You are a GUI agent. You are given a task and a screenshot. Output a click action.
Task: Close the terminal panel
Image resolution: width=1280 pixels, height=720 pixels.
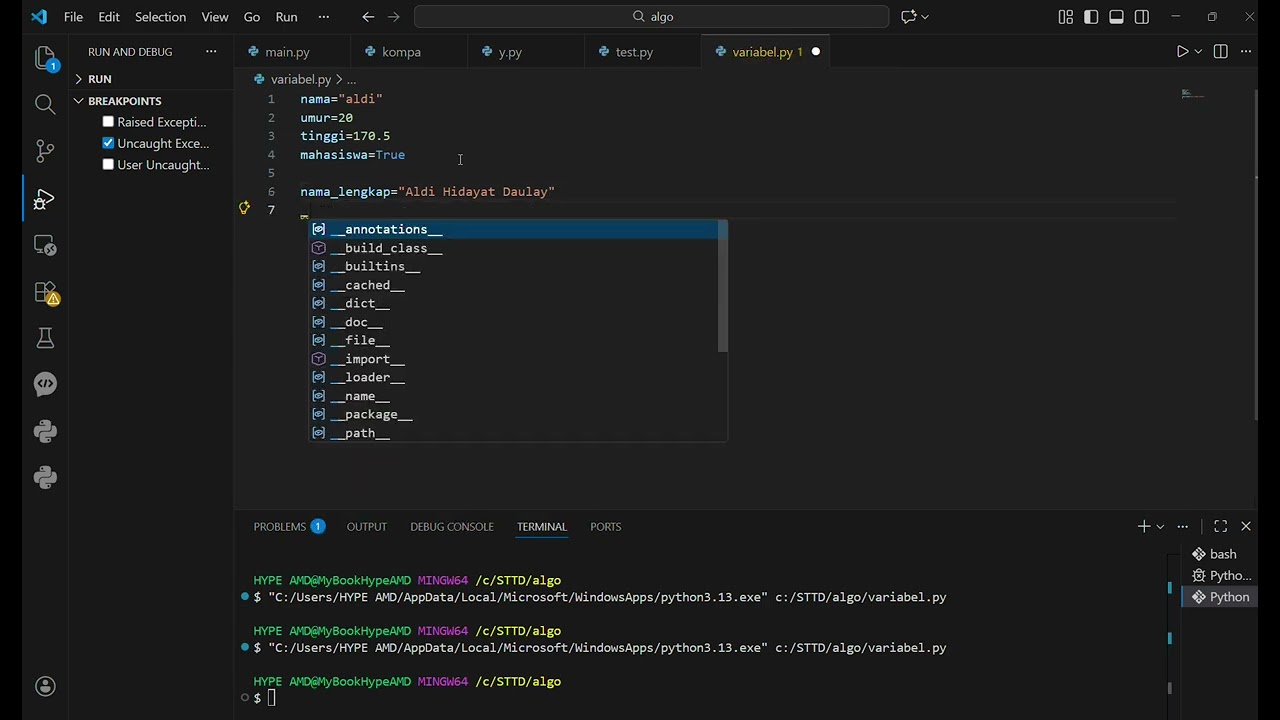[x=1246, y=526]
